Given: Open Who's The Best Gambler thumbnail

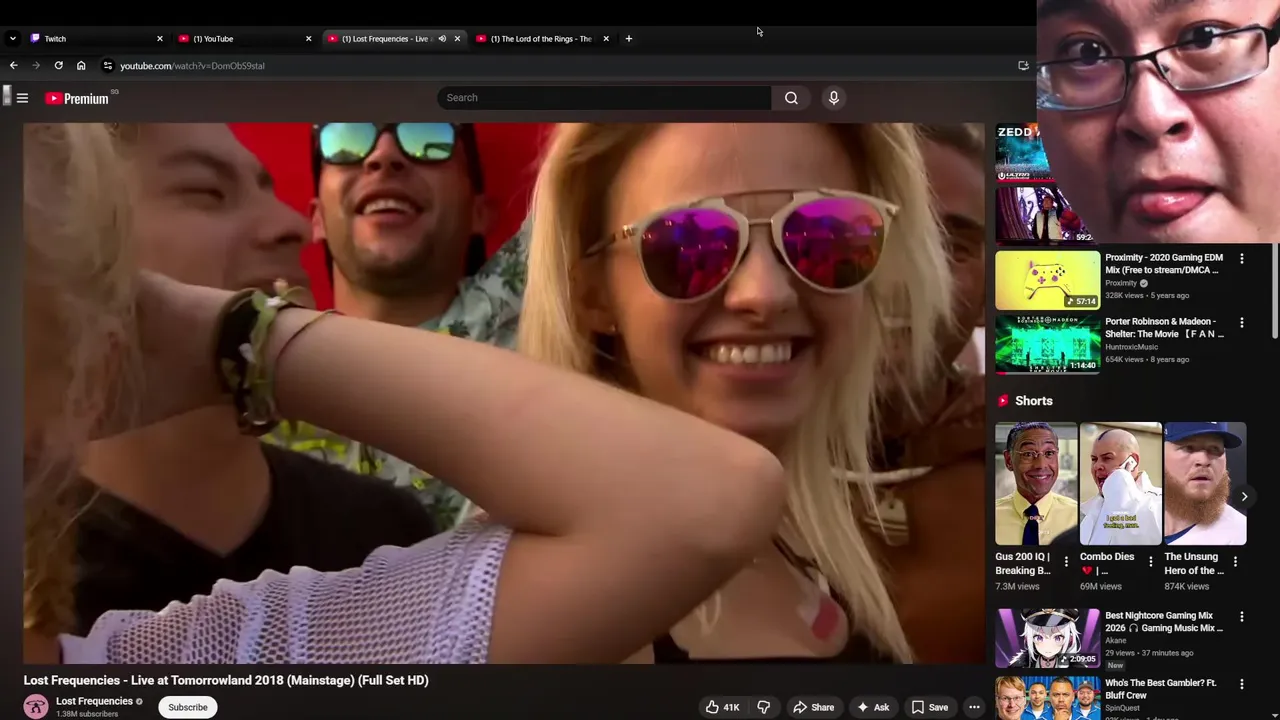Looking at the screenshot, I should click(x=1047, y=698).
